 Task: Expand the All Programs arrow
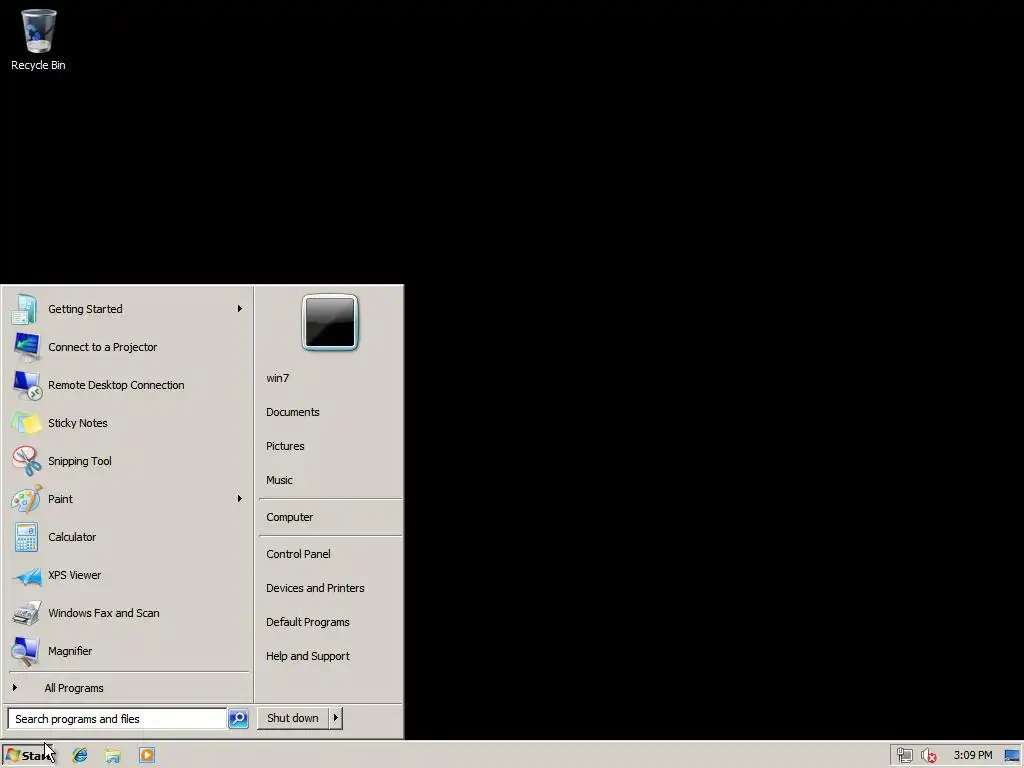(15, 688)
